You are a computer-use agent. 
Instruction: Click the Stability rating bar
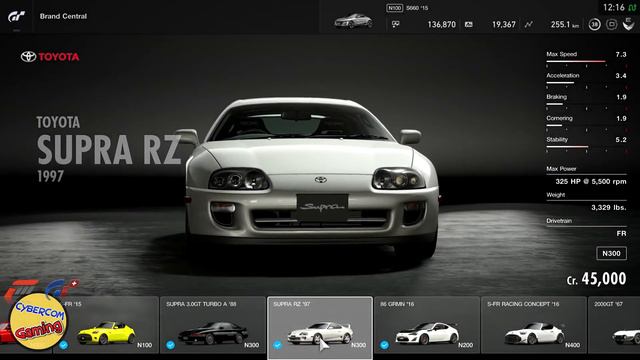586,147
